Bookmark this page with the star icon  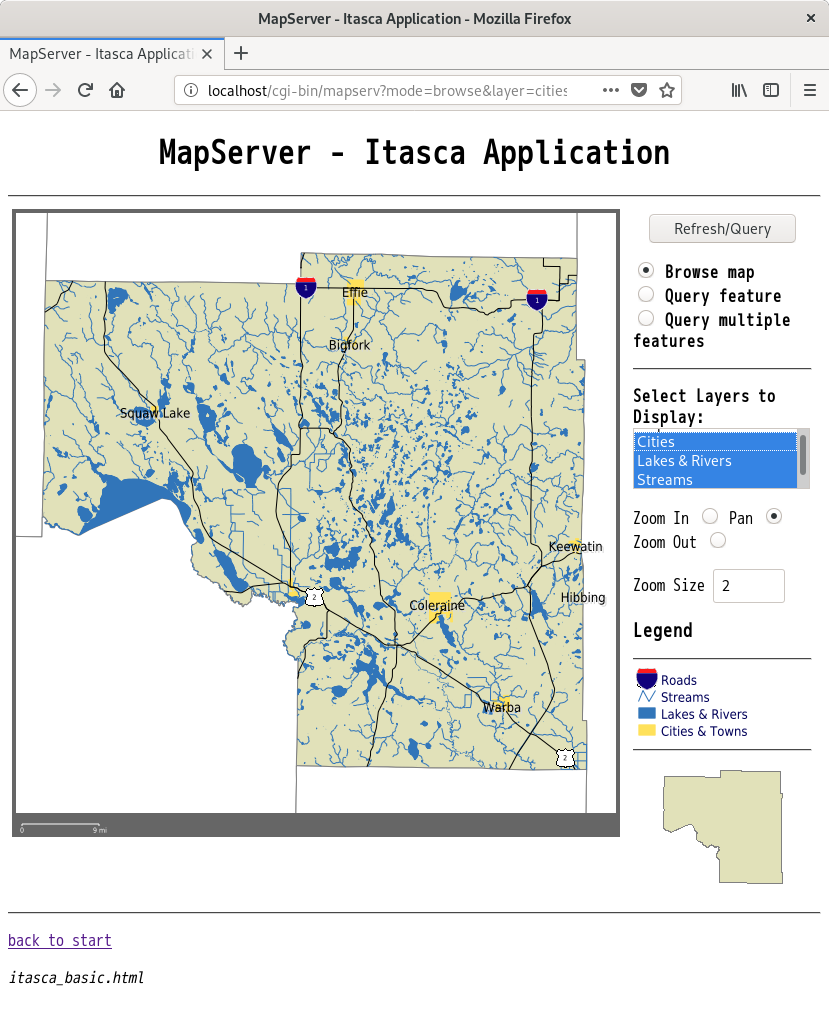[666, 90]
